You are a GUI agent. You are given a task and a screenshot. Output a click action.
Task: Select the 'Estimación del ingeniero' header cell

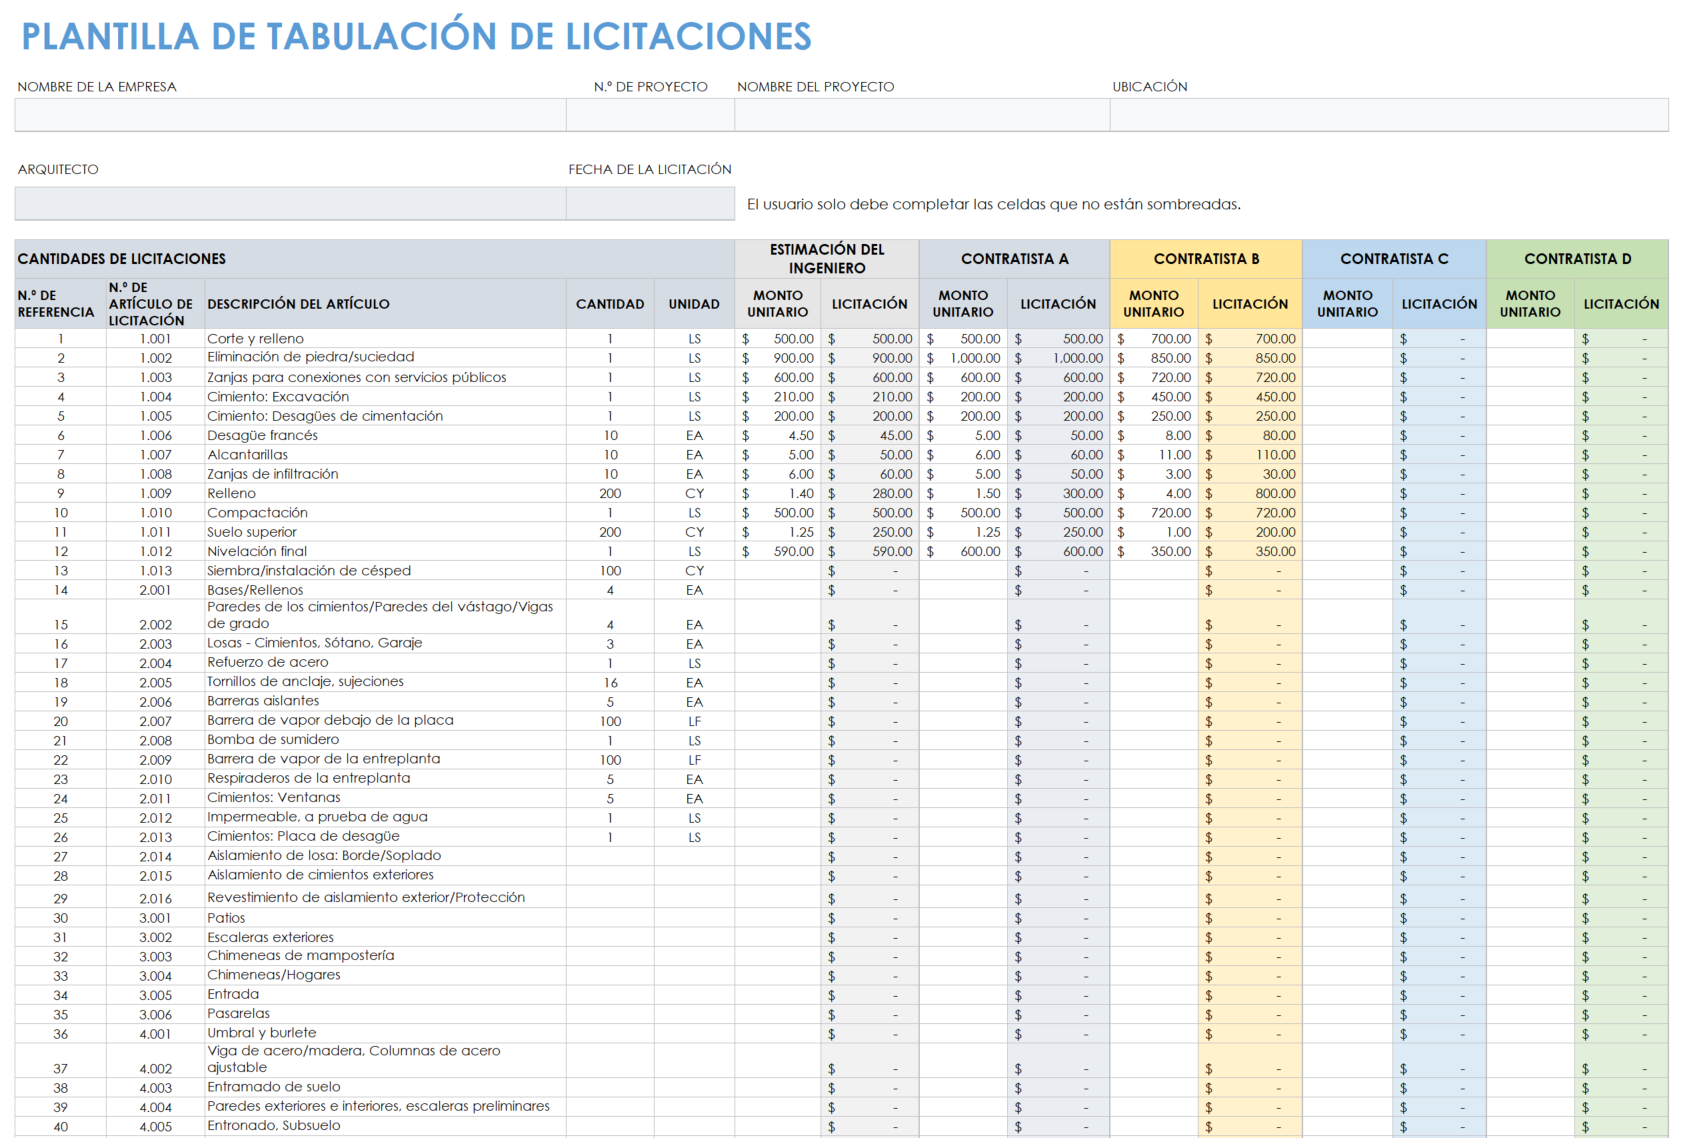827,259
